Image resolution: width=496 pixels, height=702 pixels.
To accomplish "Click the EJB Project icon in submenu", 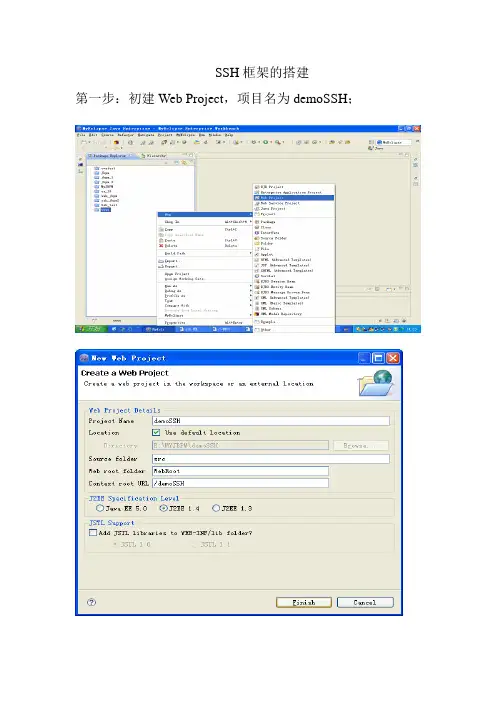I will 257,187.
